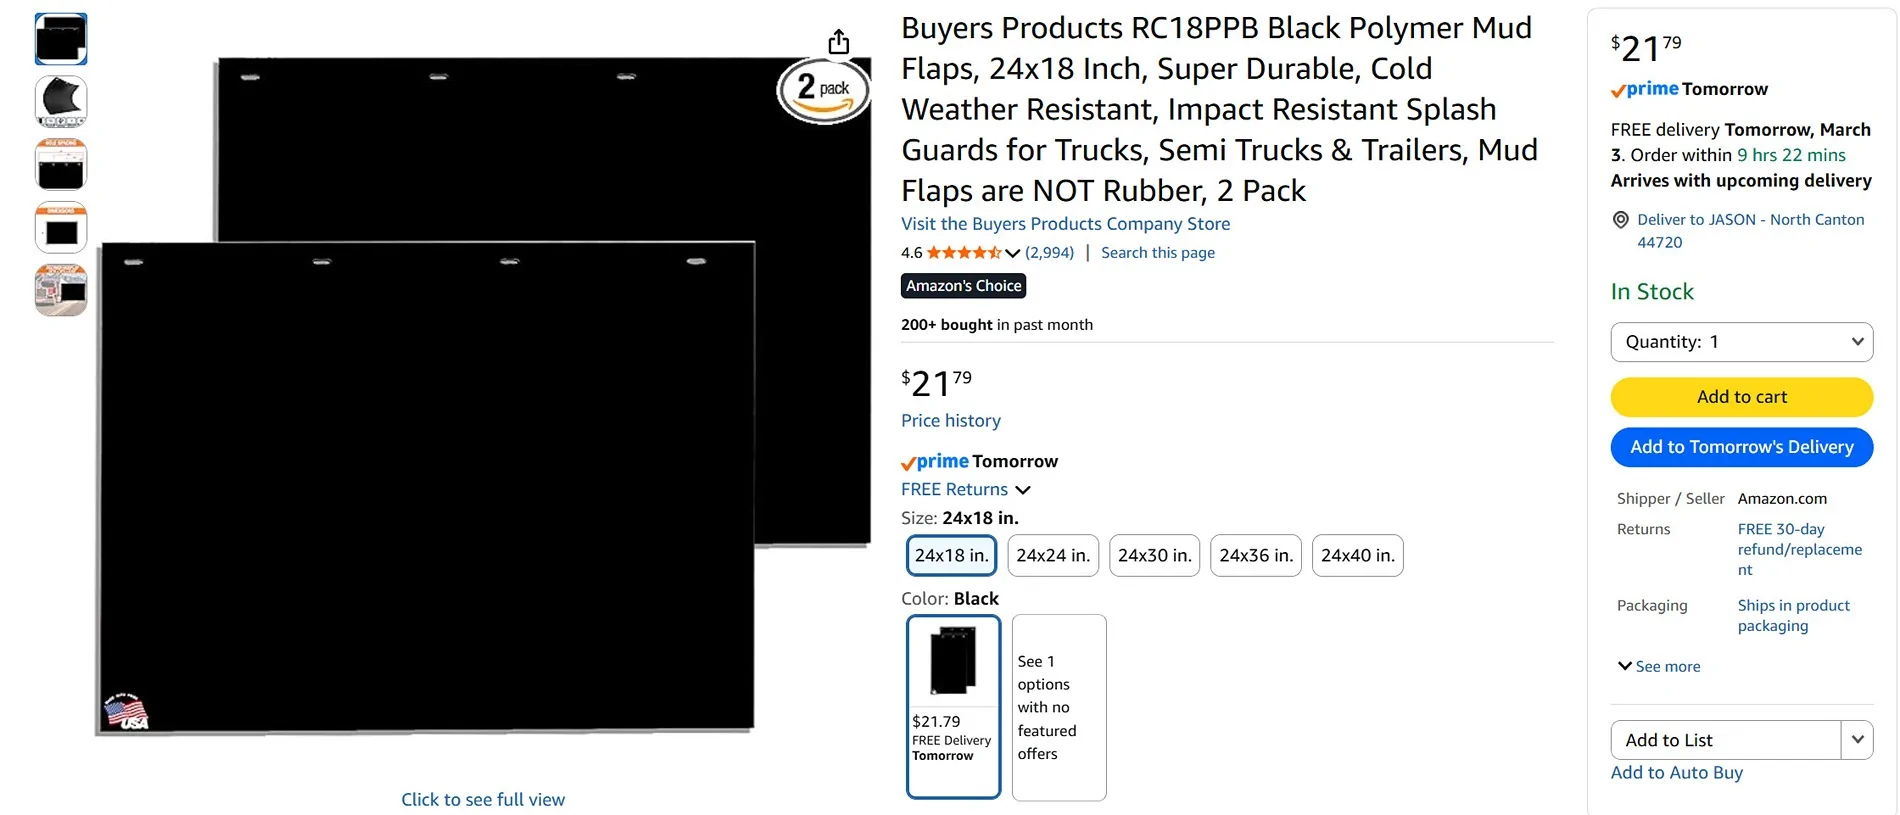Select the 24x40 in. size option

tap(1357, 555)
